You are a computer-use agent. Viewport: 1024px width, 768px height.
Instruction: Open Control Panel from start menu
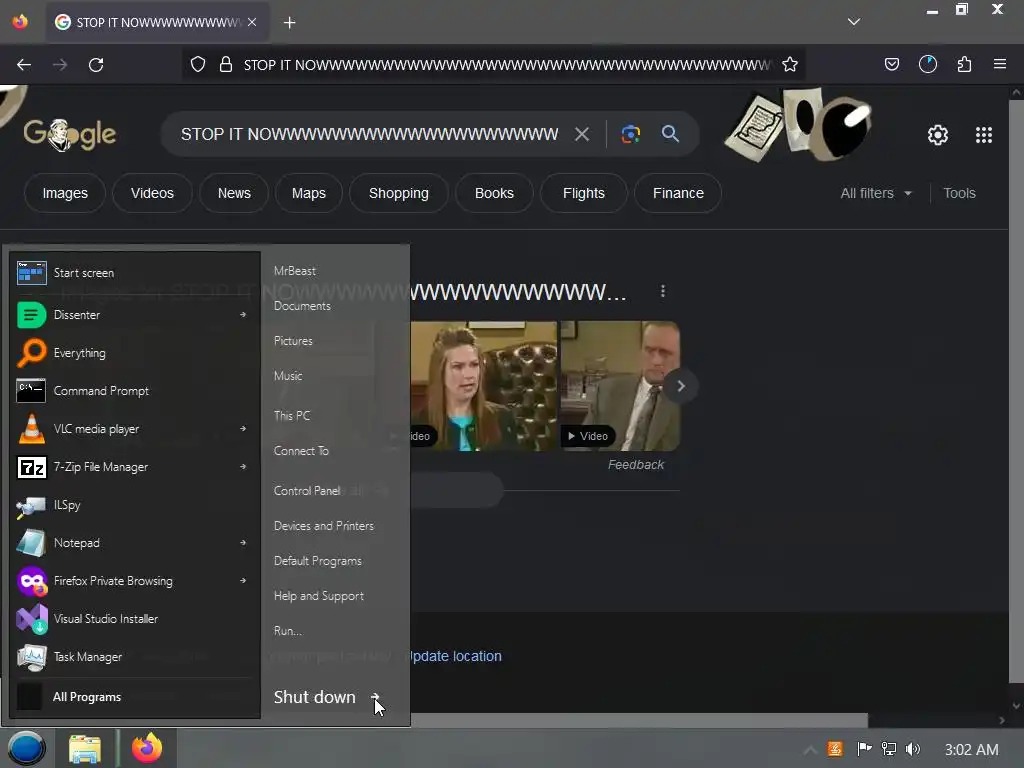click(307, 490)
